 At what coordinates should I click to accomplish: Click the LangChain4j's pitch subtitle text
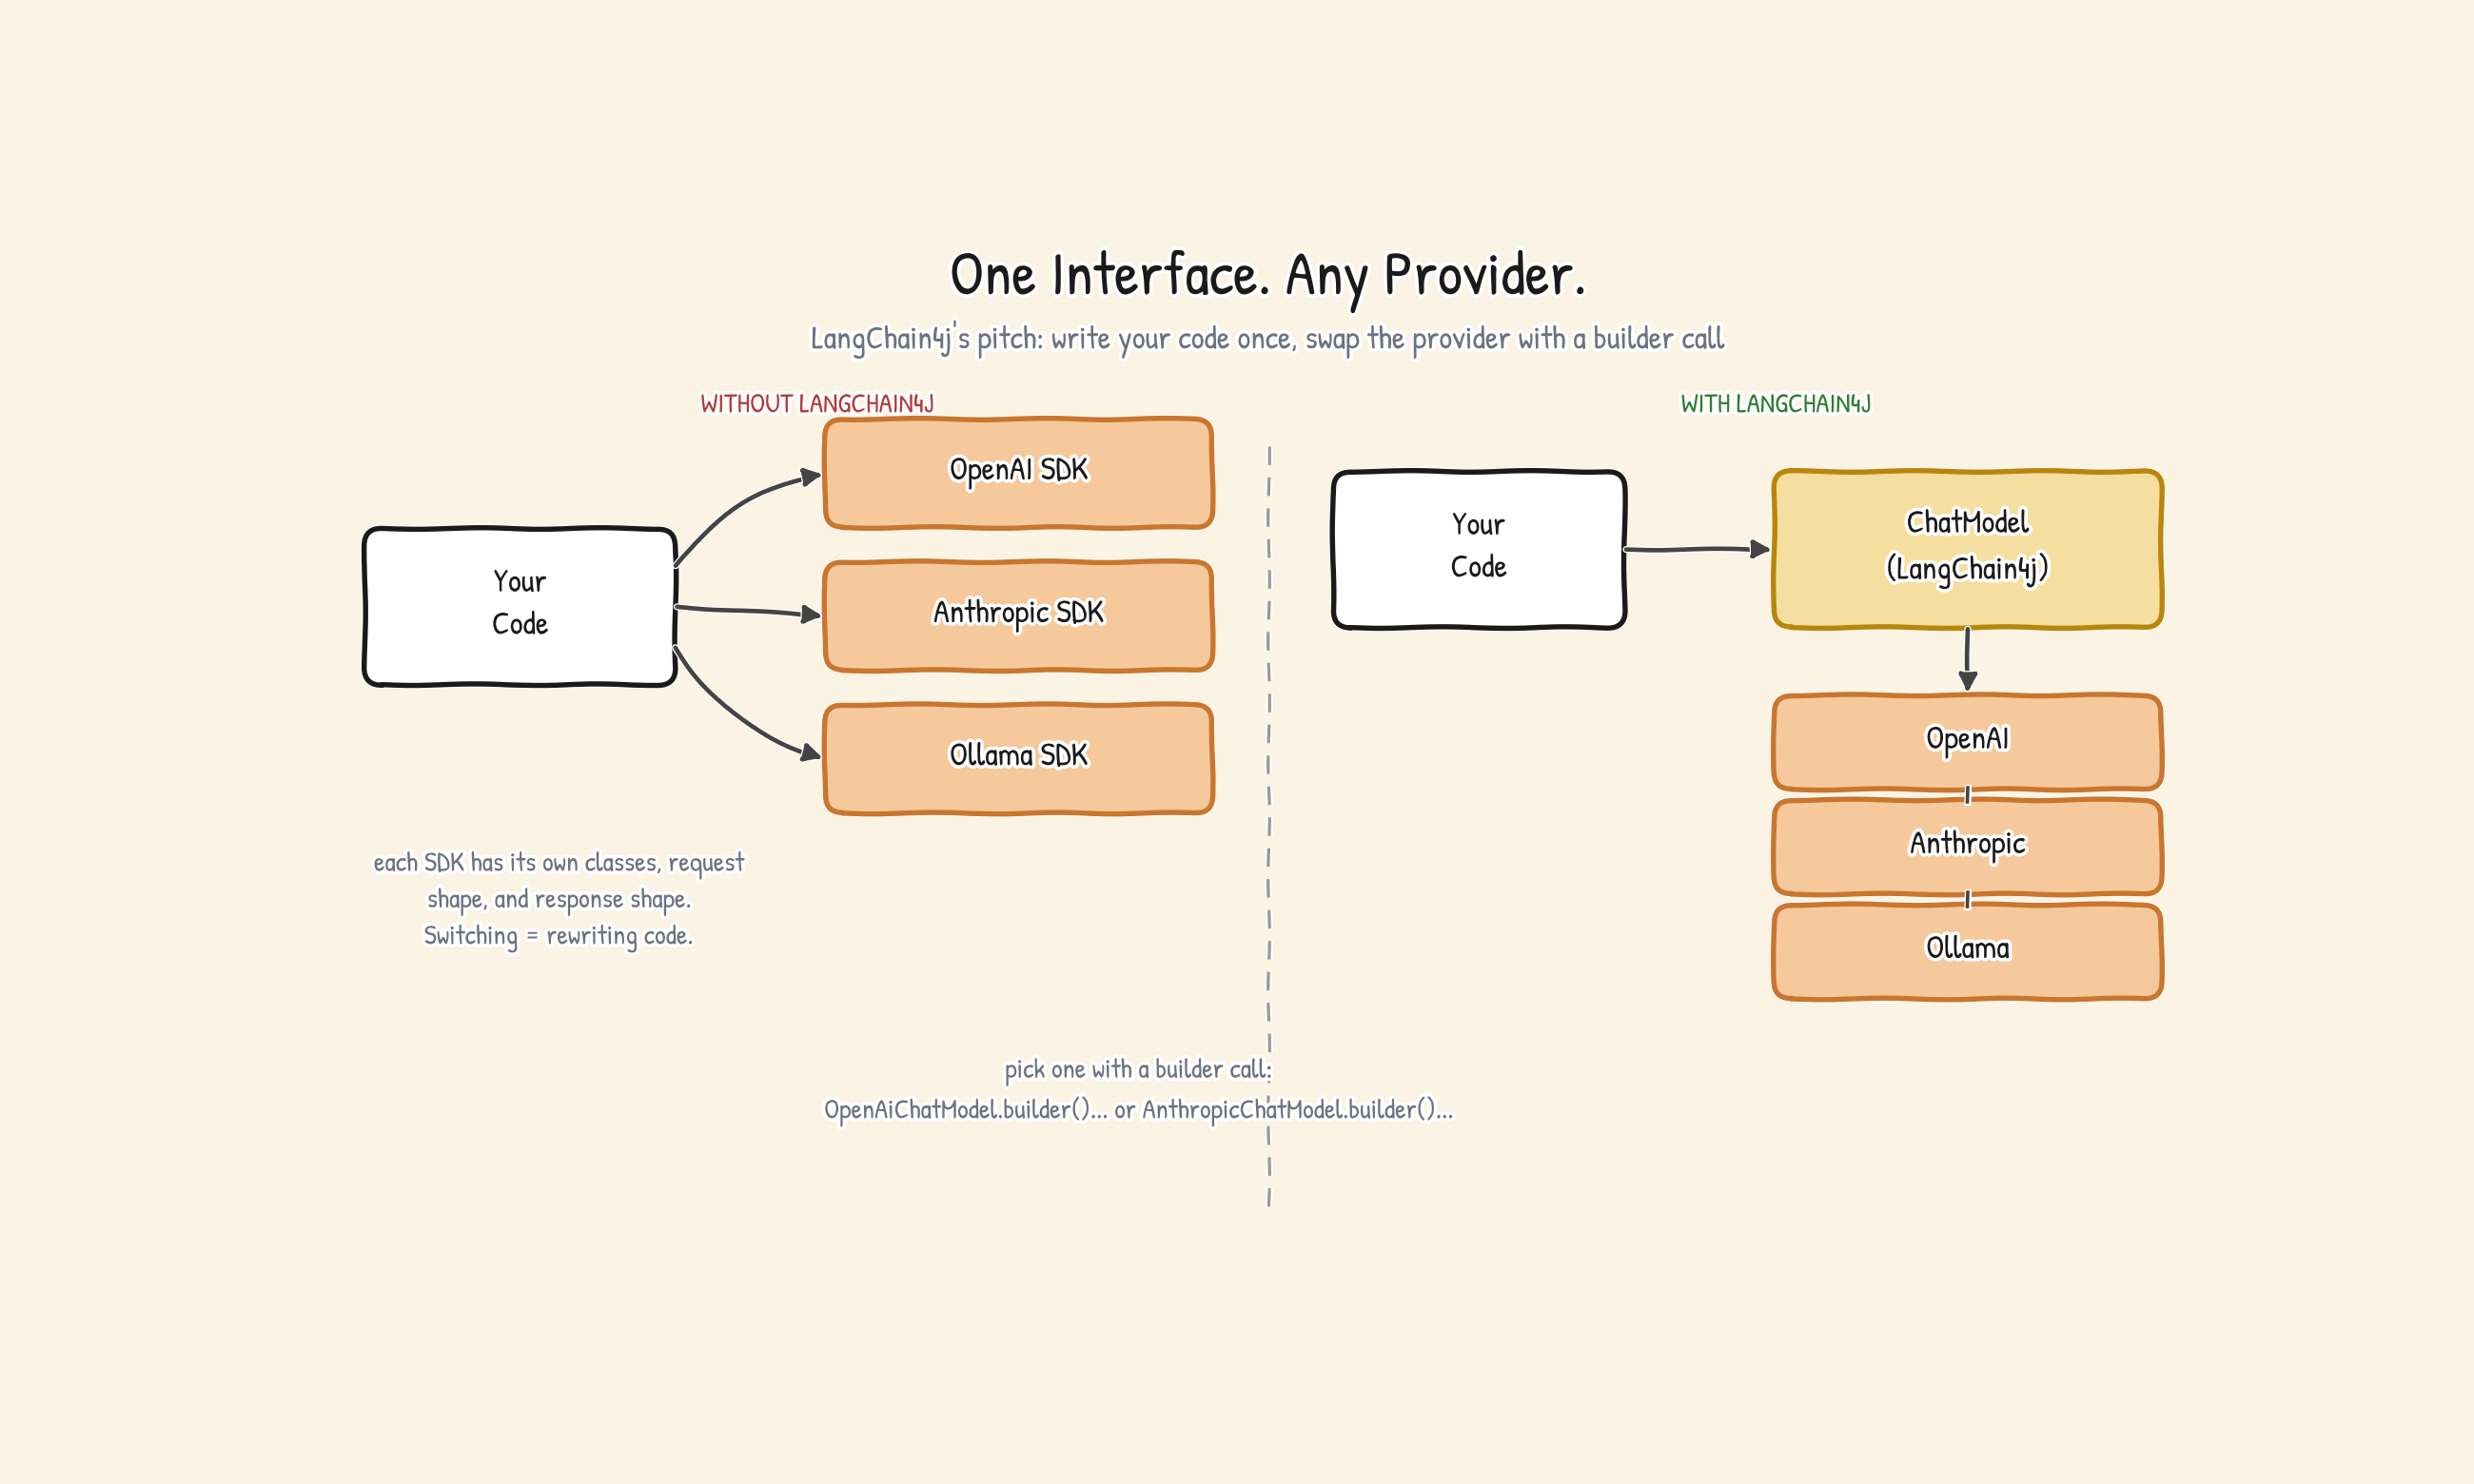pos(1267,339)
